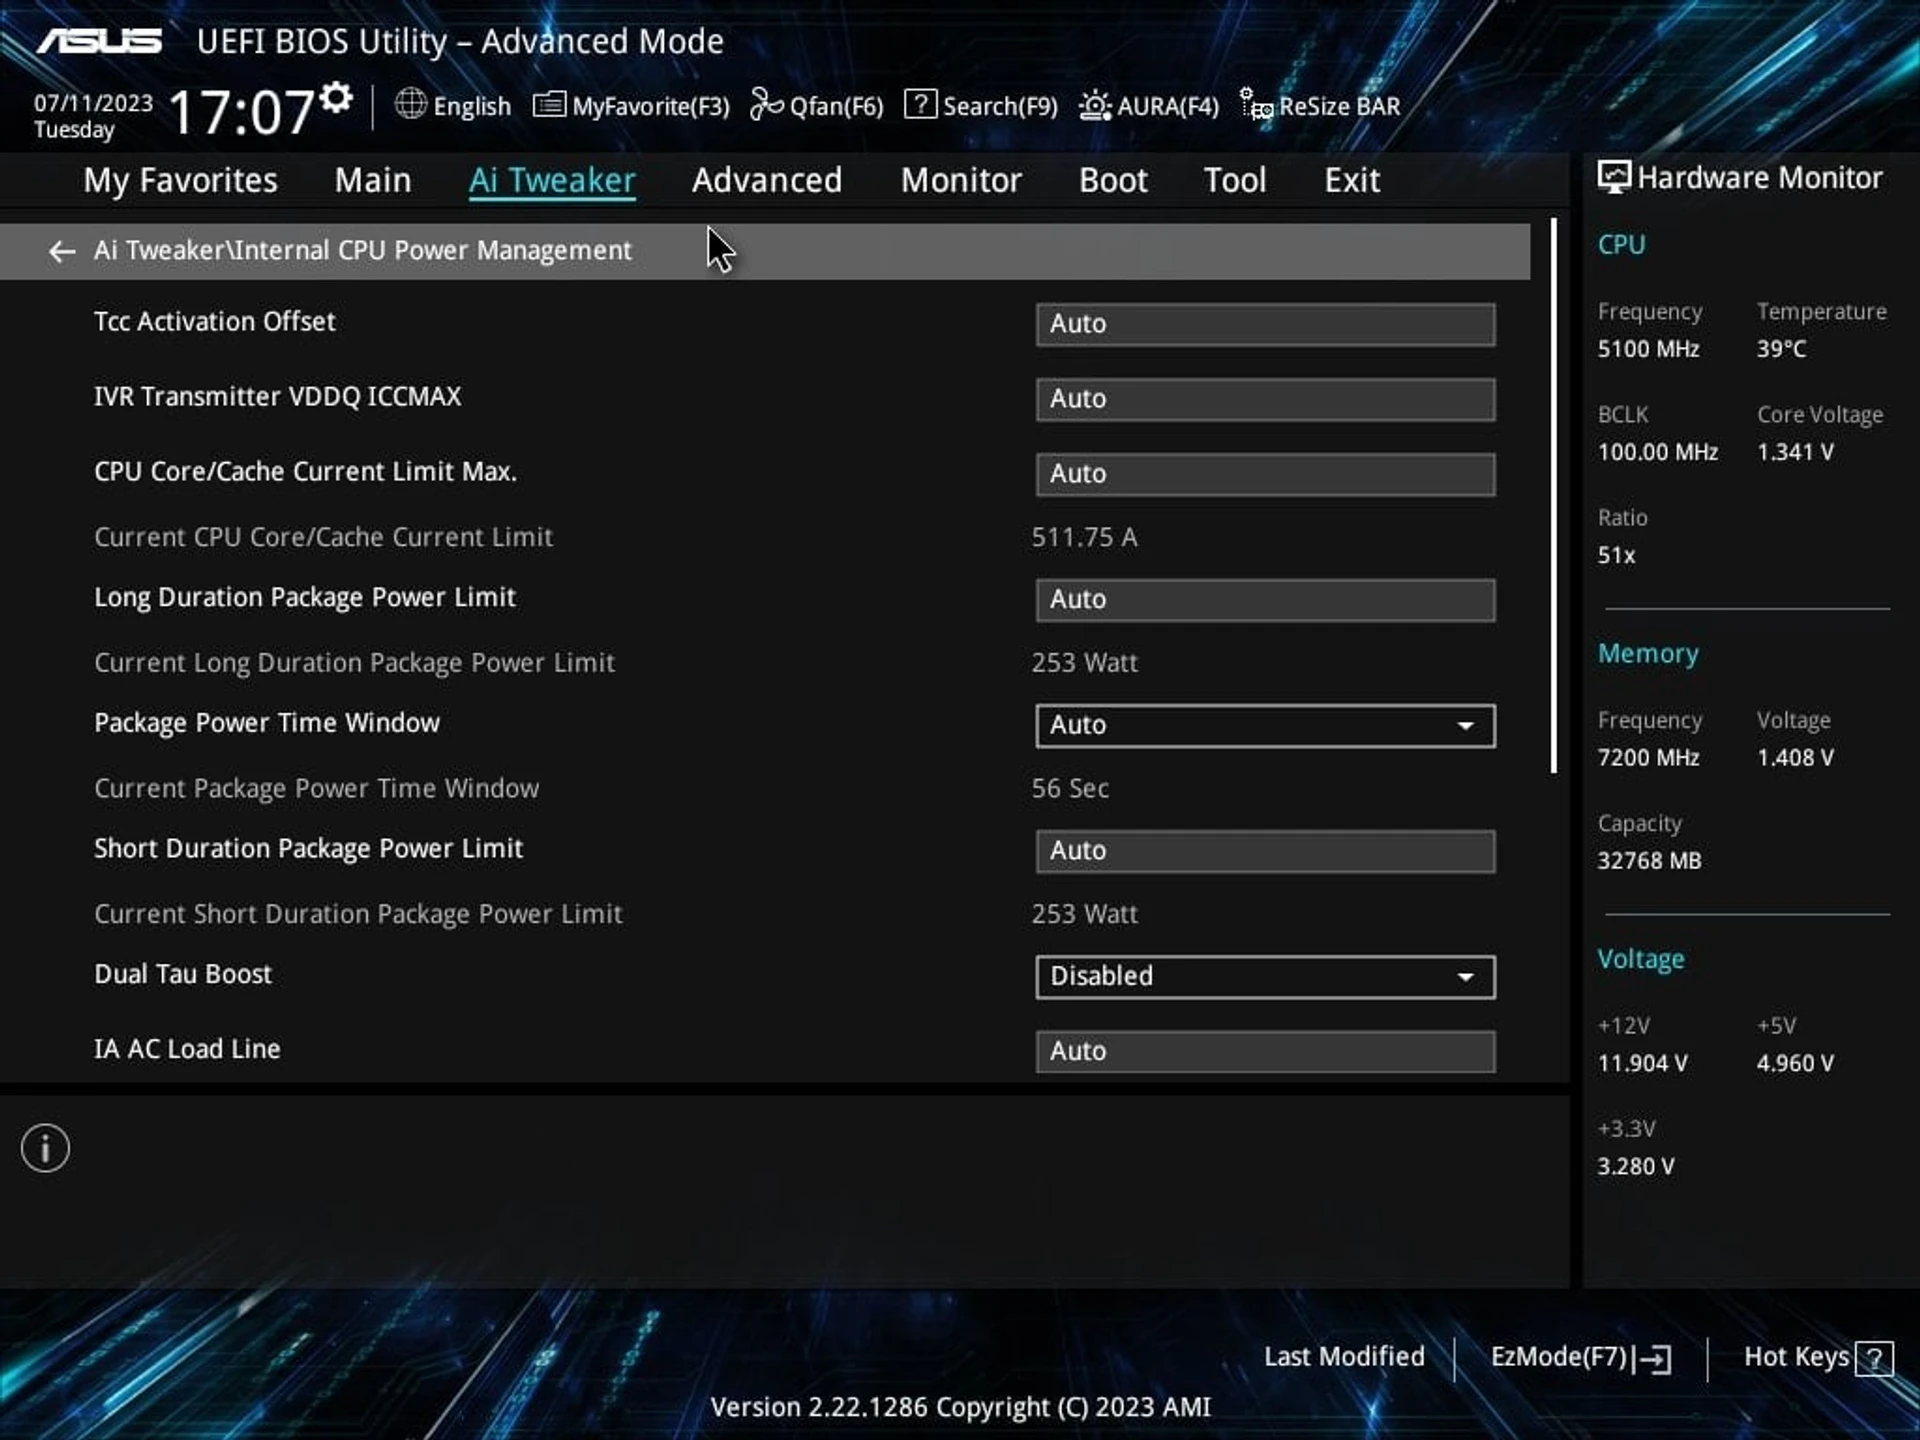
Task: Click the memory capacity 32768 MB value
Action: click(1649, 861)
